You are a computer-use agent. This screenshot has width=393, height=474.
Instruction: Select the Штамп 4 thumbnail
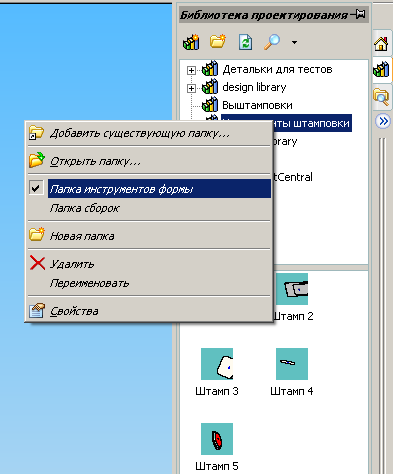pyautogui.click(x=292, y=364)
